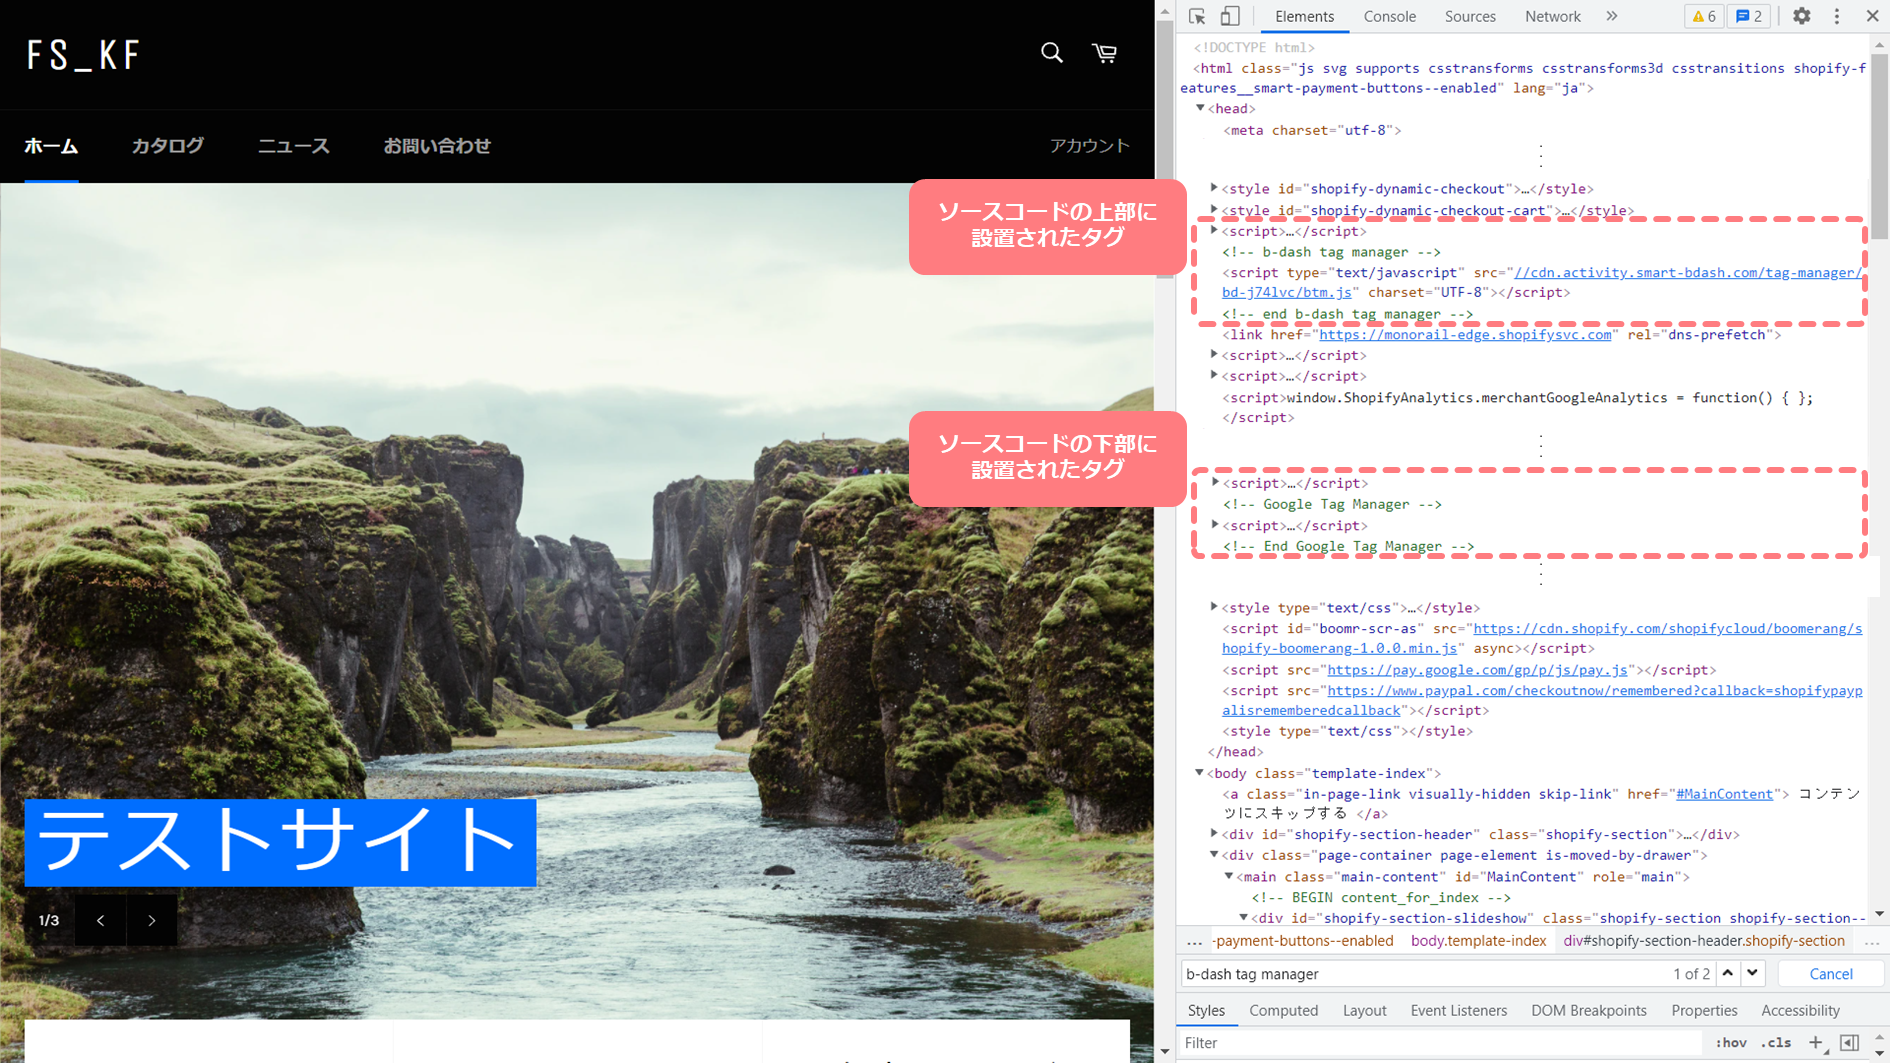Click the Styles Filter input field

tap(1440, 1042)
